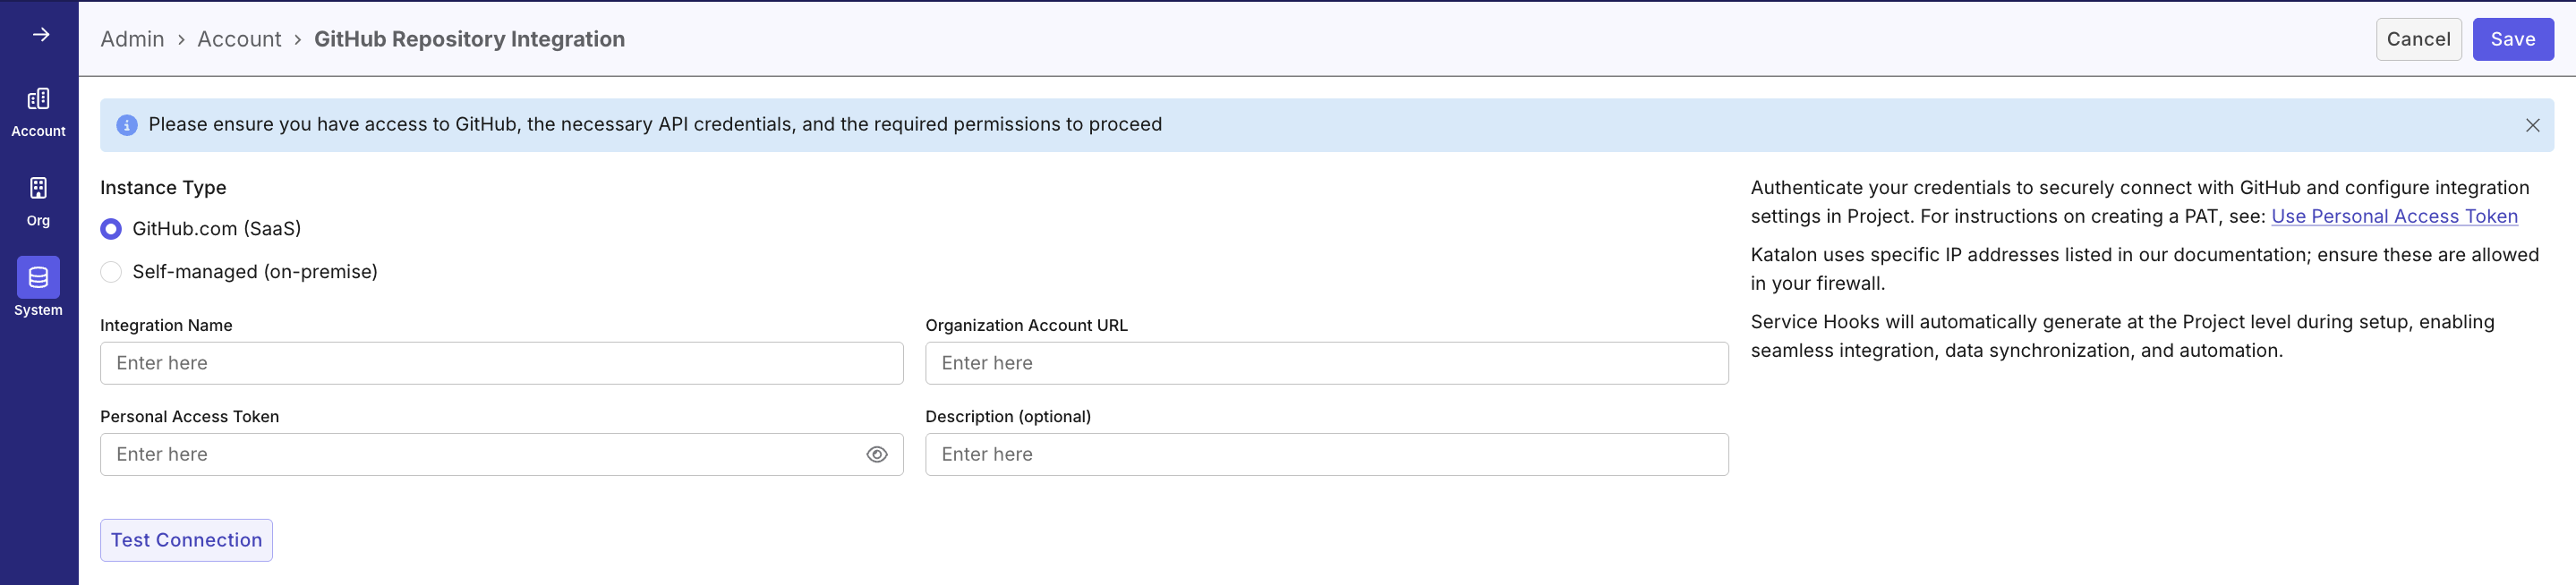Open the Use Personal Access Token link
Screen dimensions: 2576x585
point(2394,216)
